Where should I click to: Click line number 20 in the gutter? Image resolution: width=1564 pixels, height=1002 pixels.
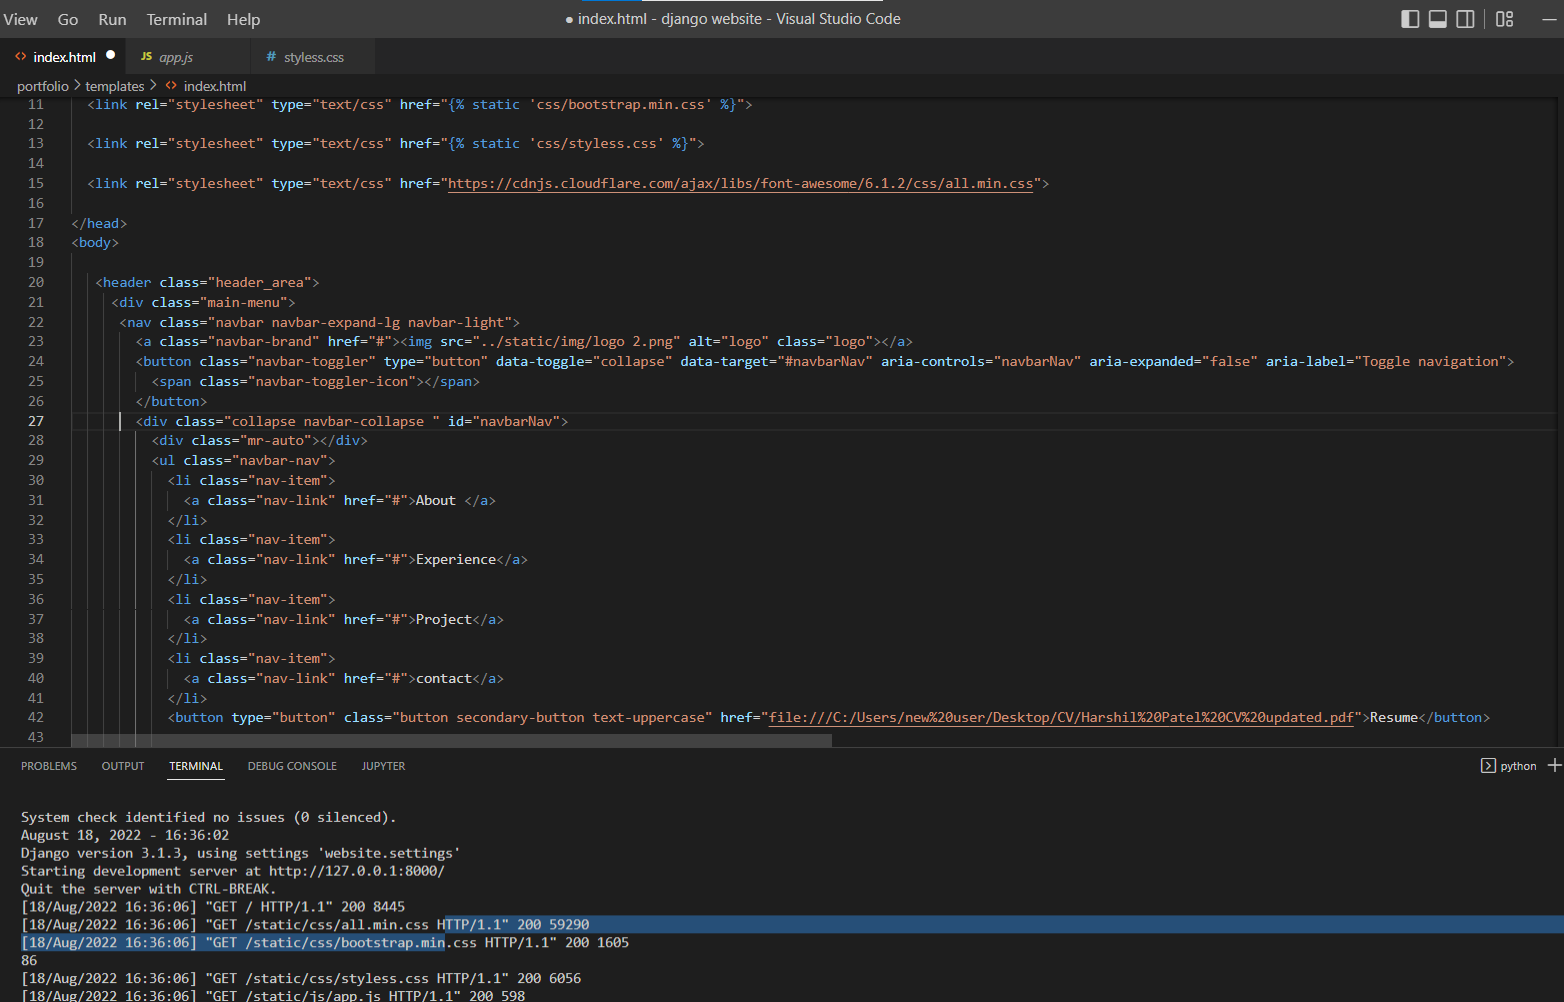pyautogui.click(x=36, y=282)
